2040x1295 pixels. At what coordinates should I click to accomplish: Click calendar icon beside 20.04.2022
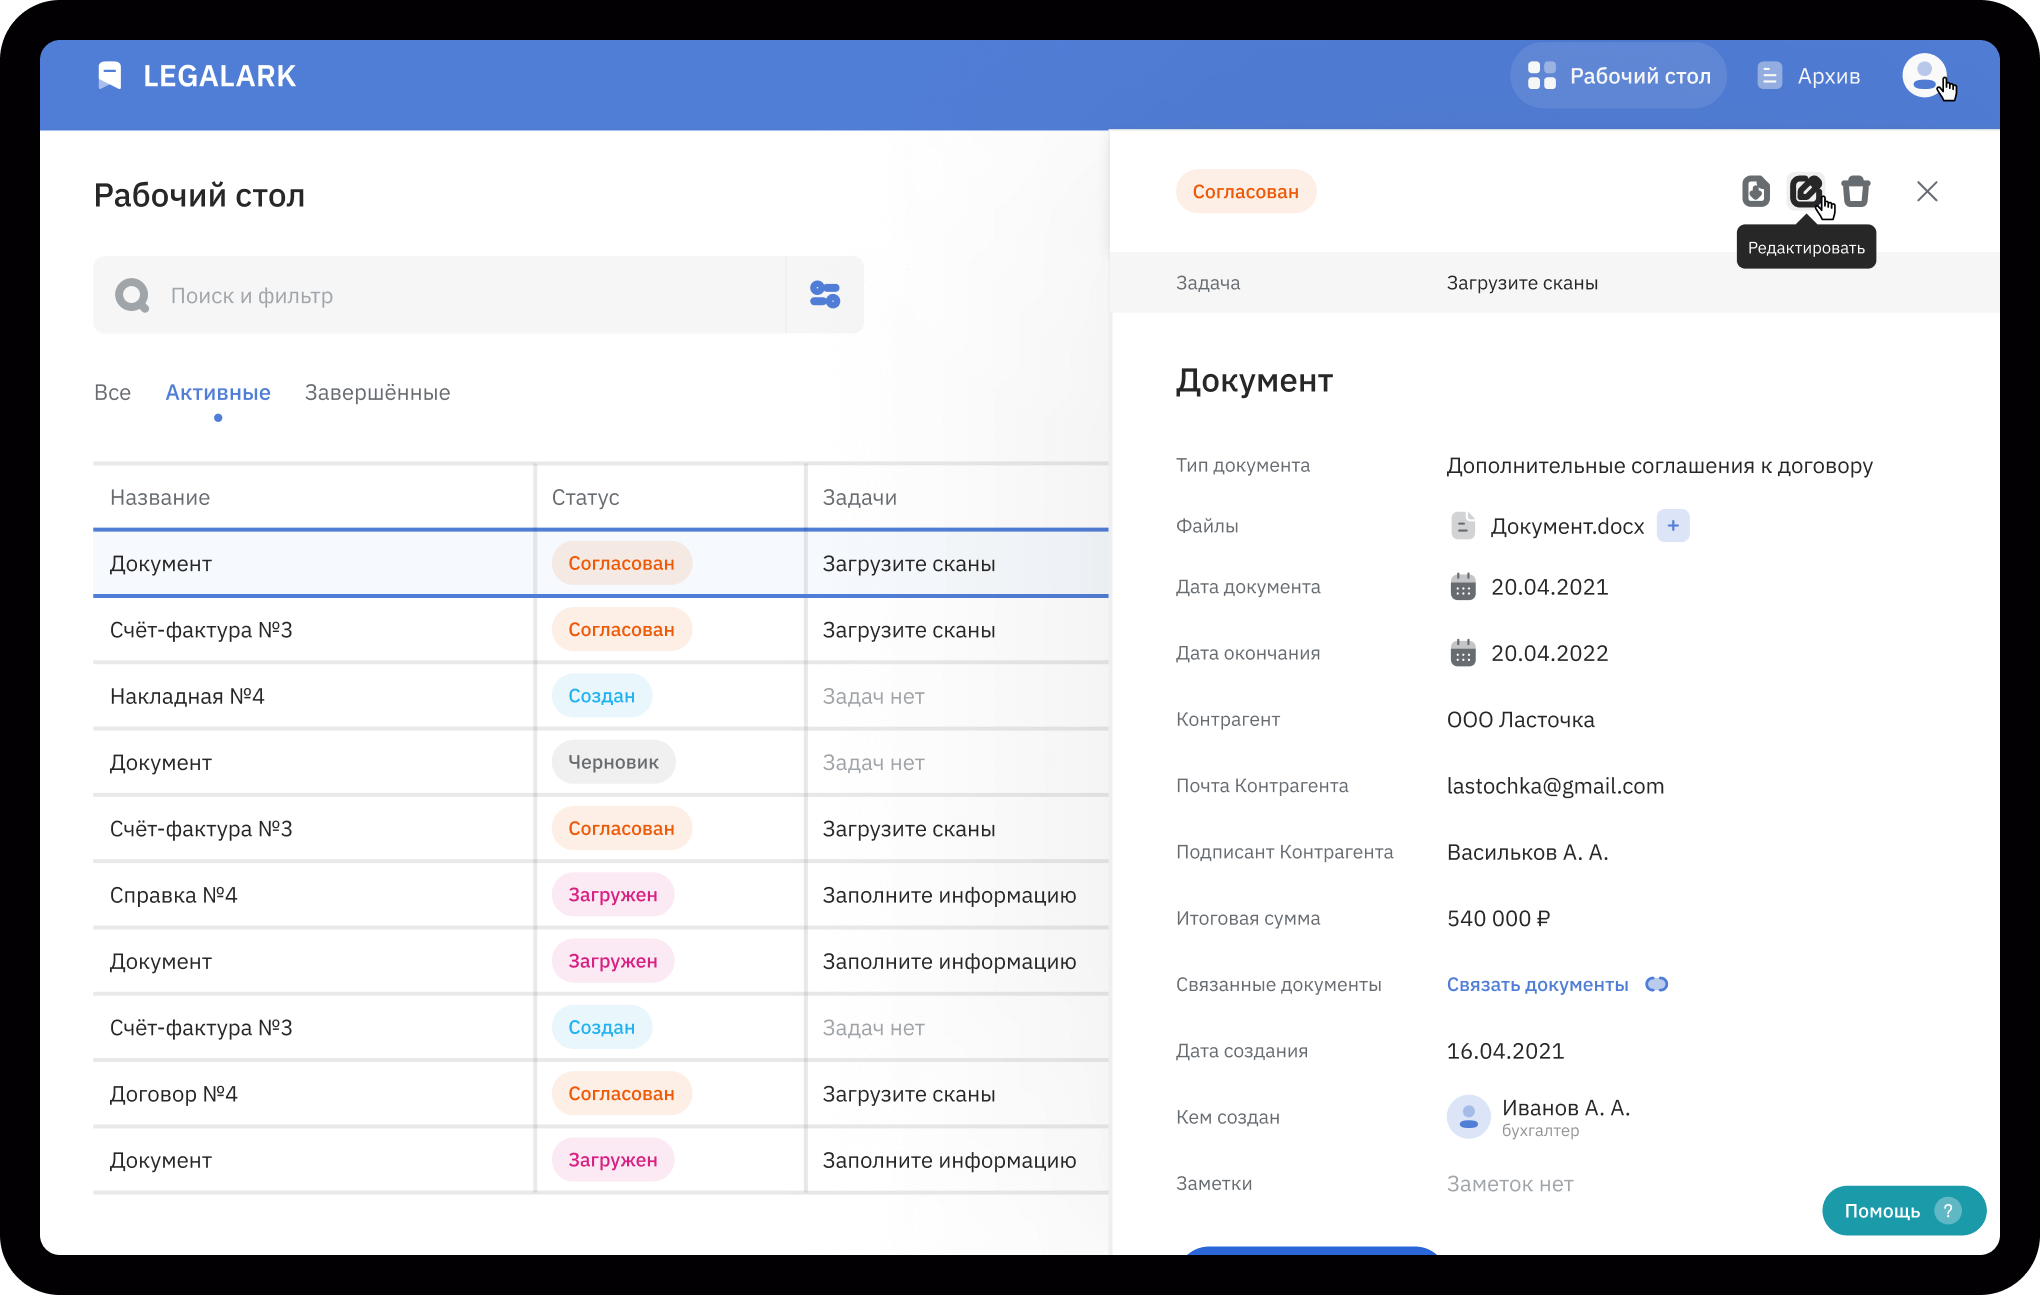pyautogui.click(x=1463, y=653)
